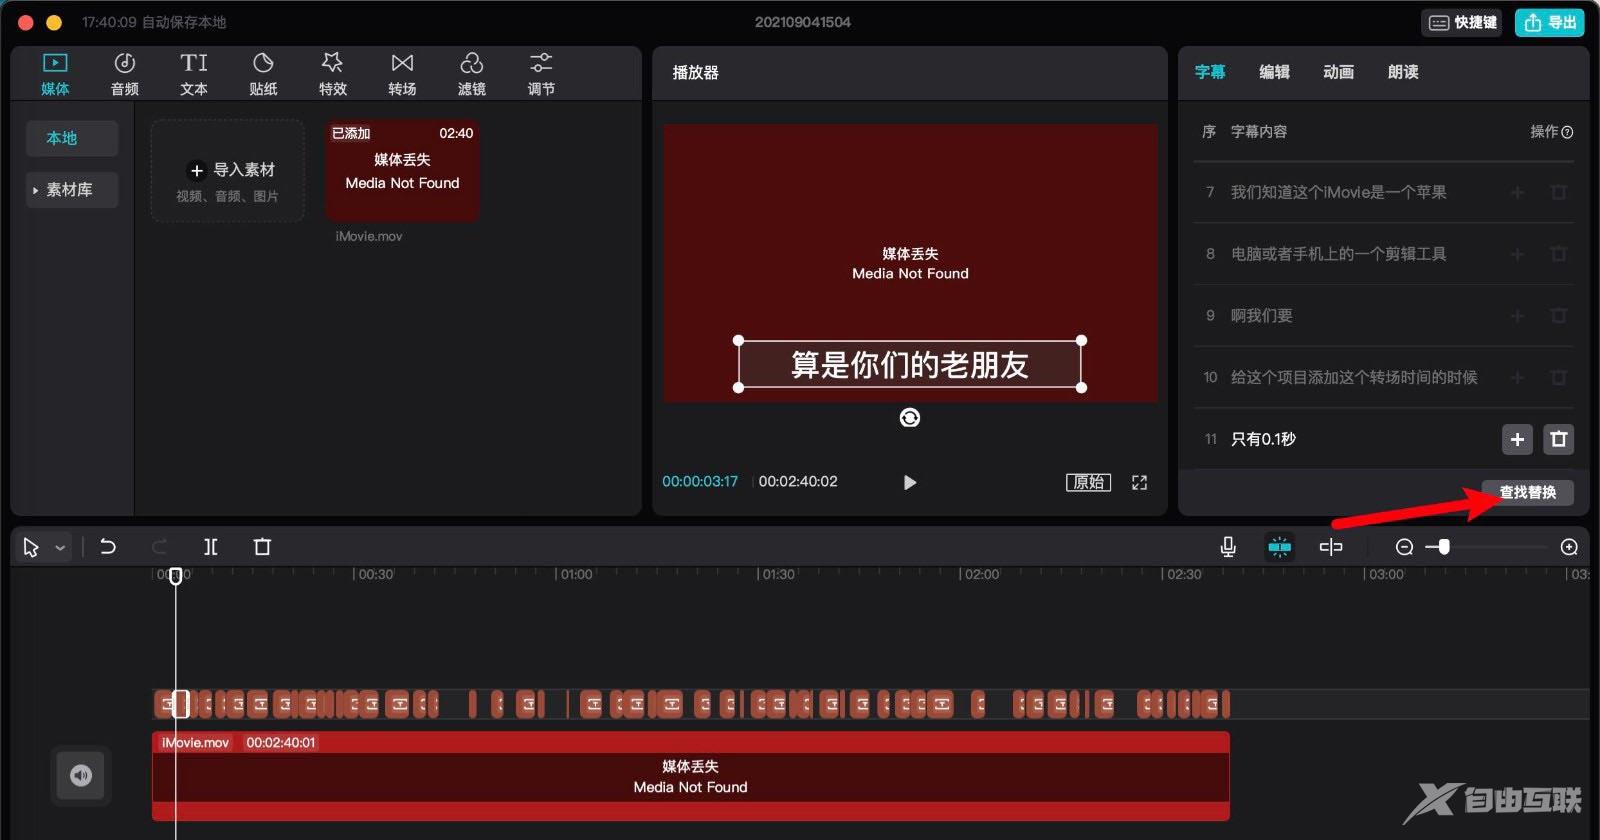Undo the last action
Image resolution: width=1600 pixels, height=840 pixels.
tap(108, 547)
